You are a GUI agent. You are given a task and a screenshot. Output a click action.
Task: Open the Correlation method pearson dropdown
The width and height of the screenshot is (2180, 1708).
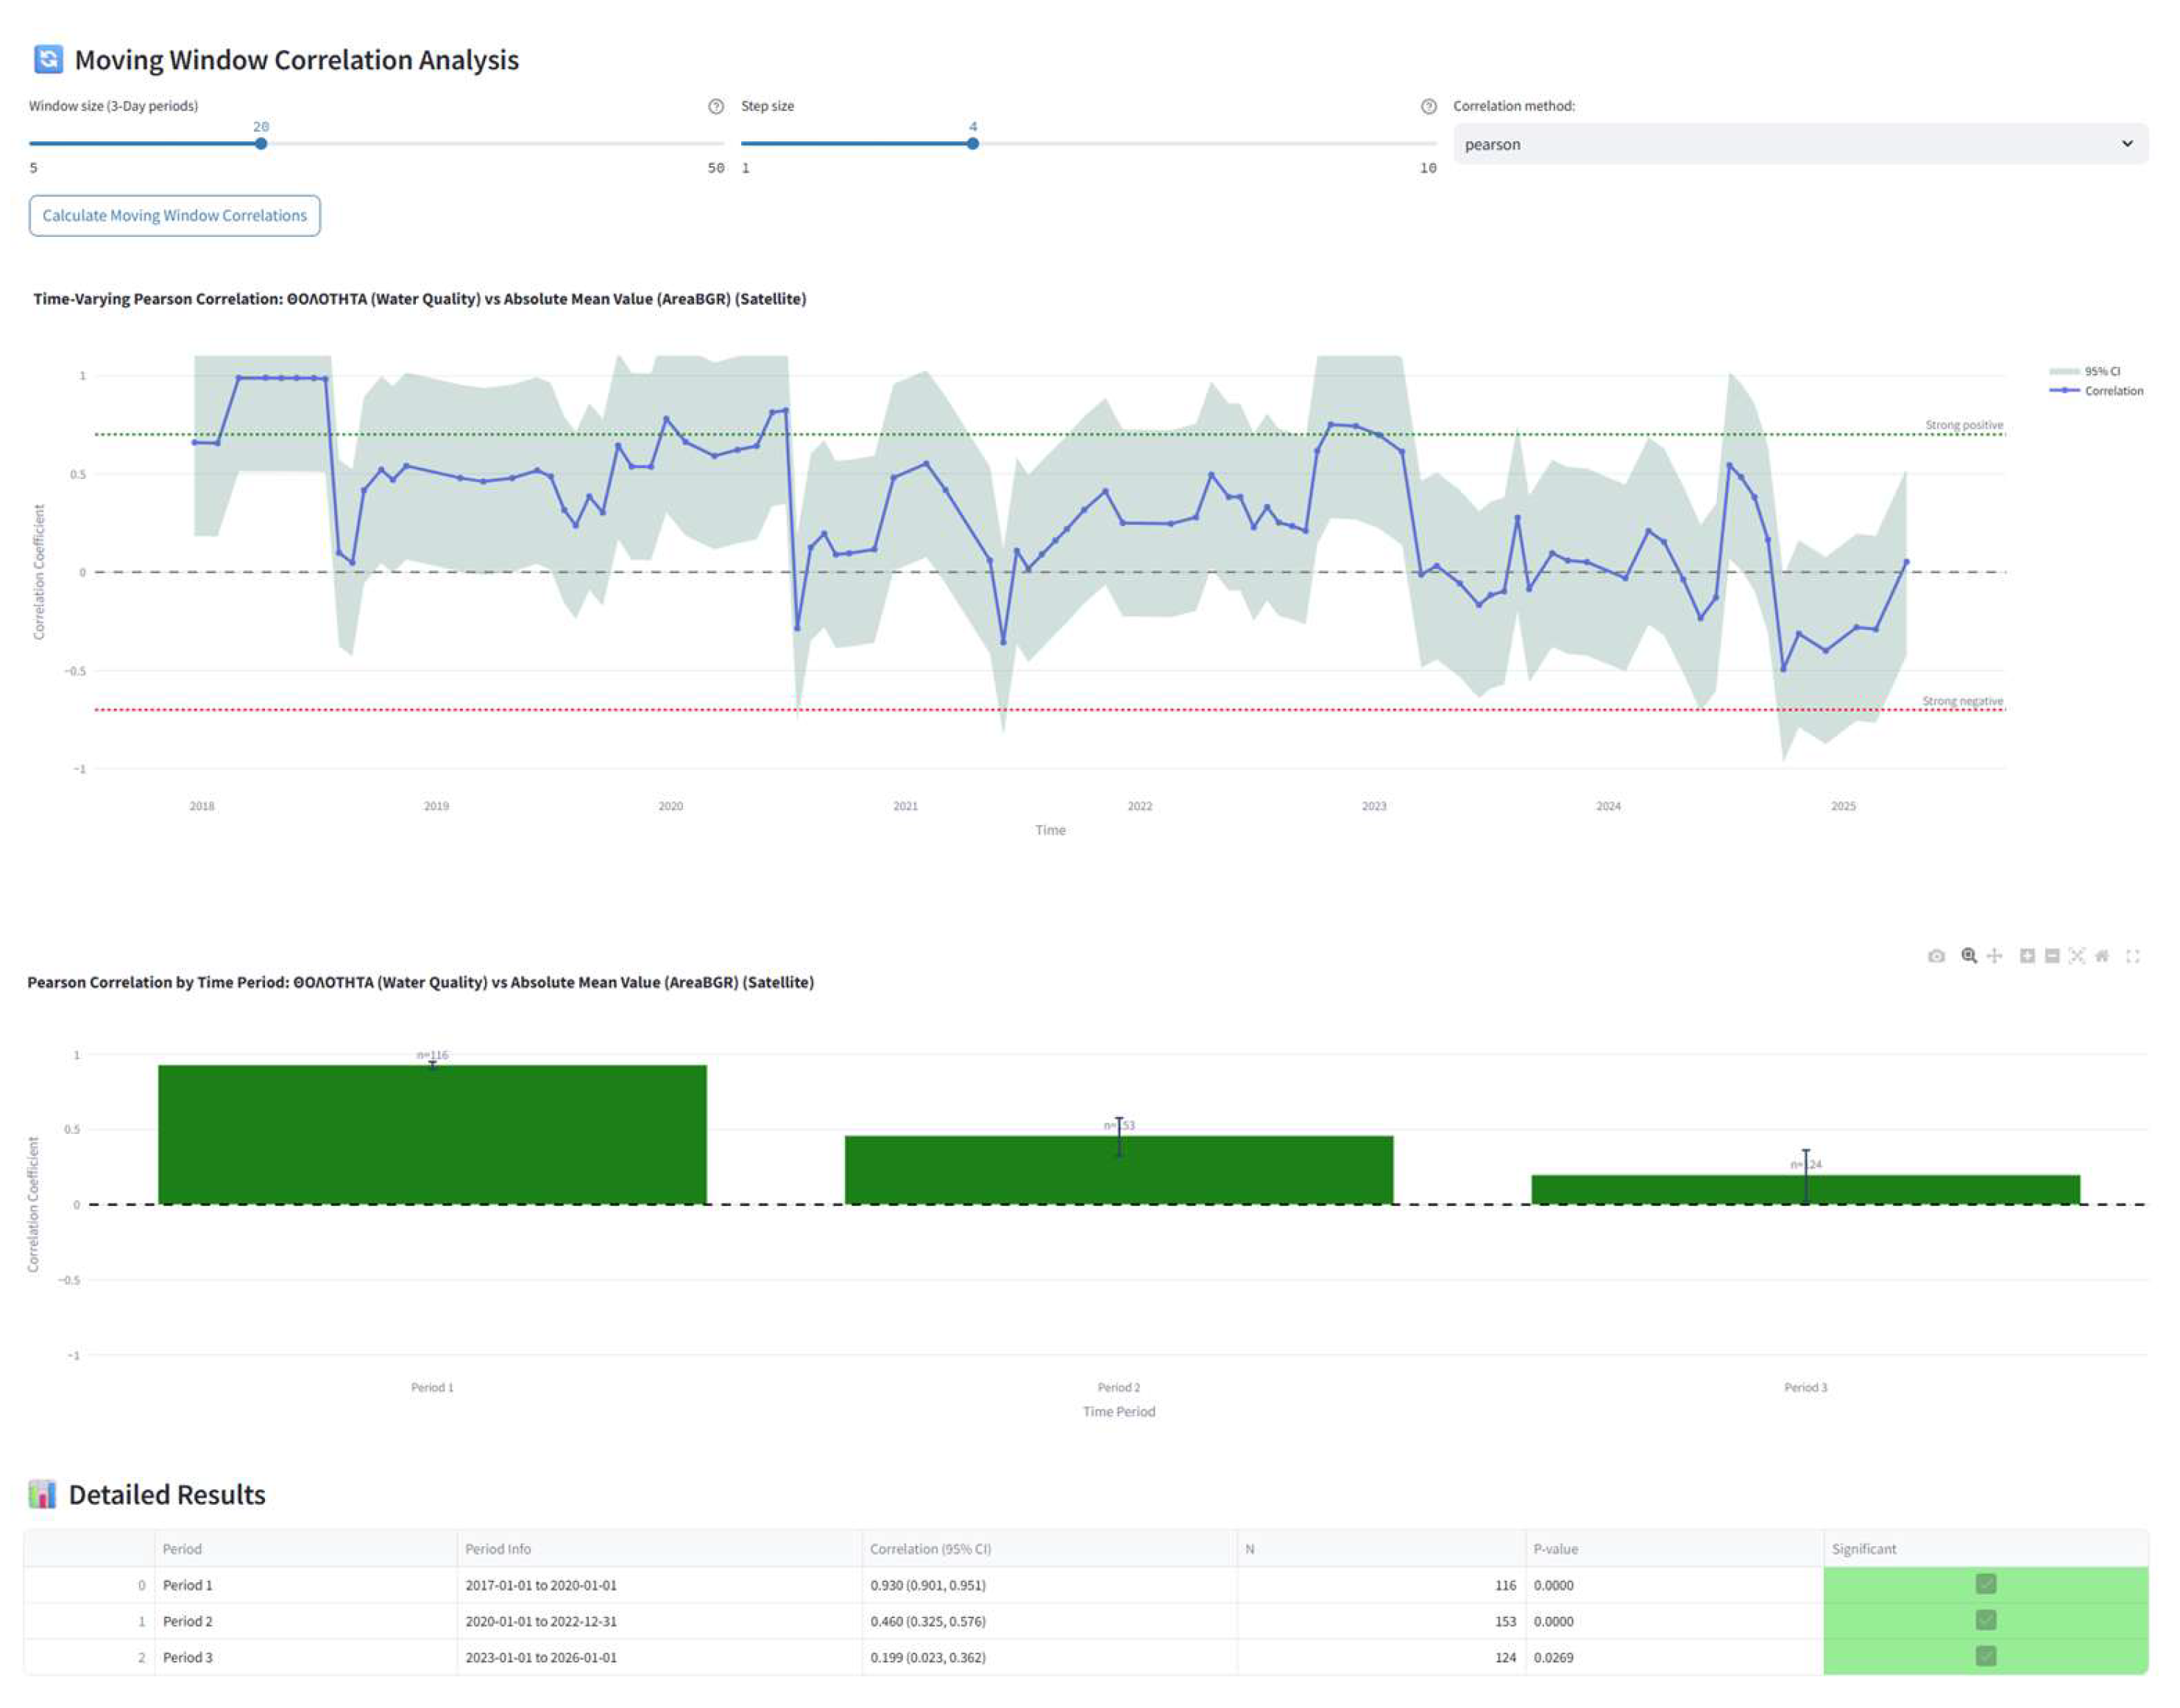[1800, 144]
